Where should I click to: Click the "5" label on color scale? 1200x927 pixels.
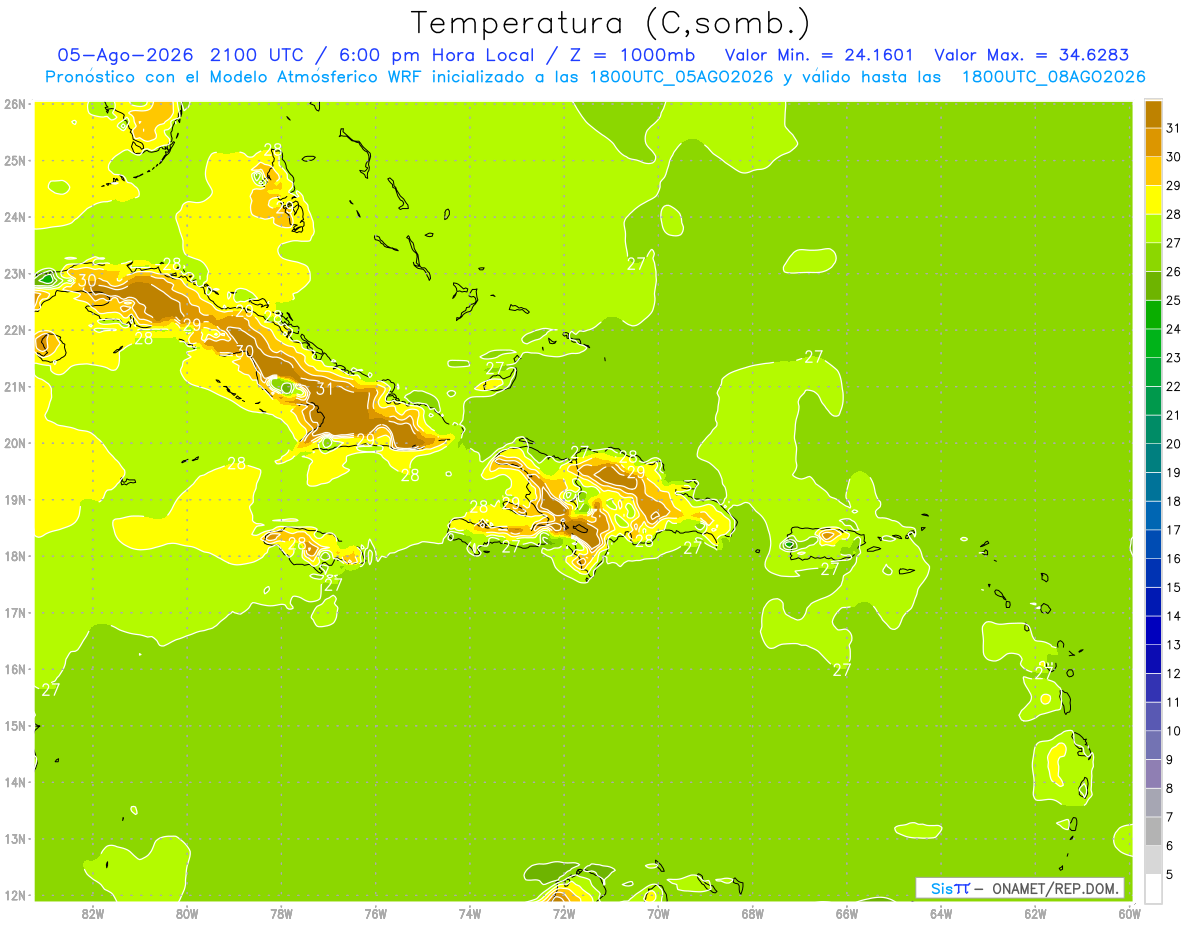(1172, 875)
